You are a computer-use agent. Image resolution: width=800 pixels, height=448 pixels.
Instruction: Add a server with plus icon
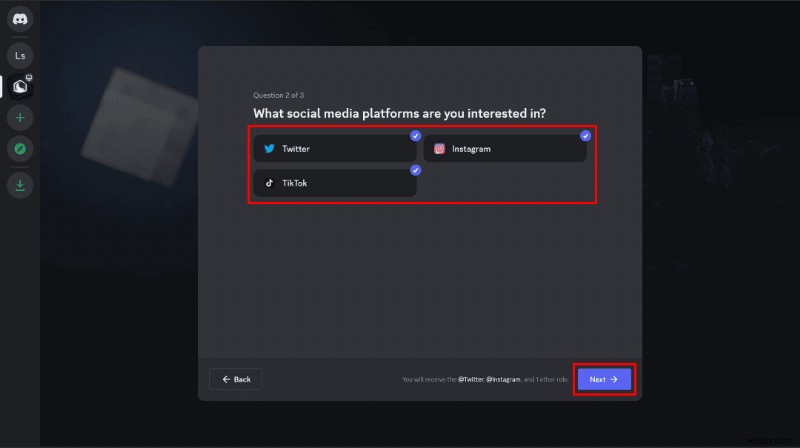pos(20,118)
